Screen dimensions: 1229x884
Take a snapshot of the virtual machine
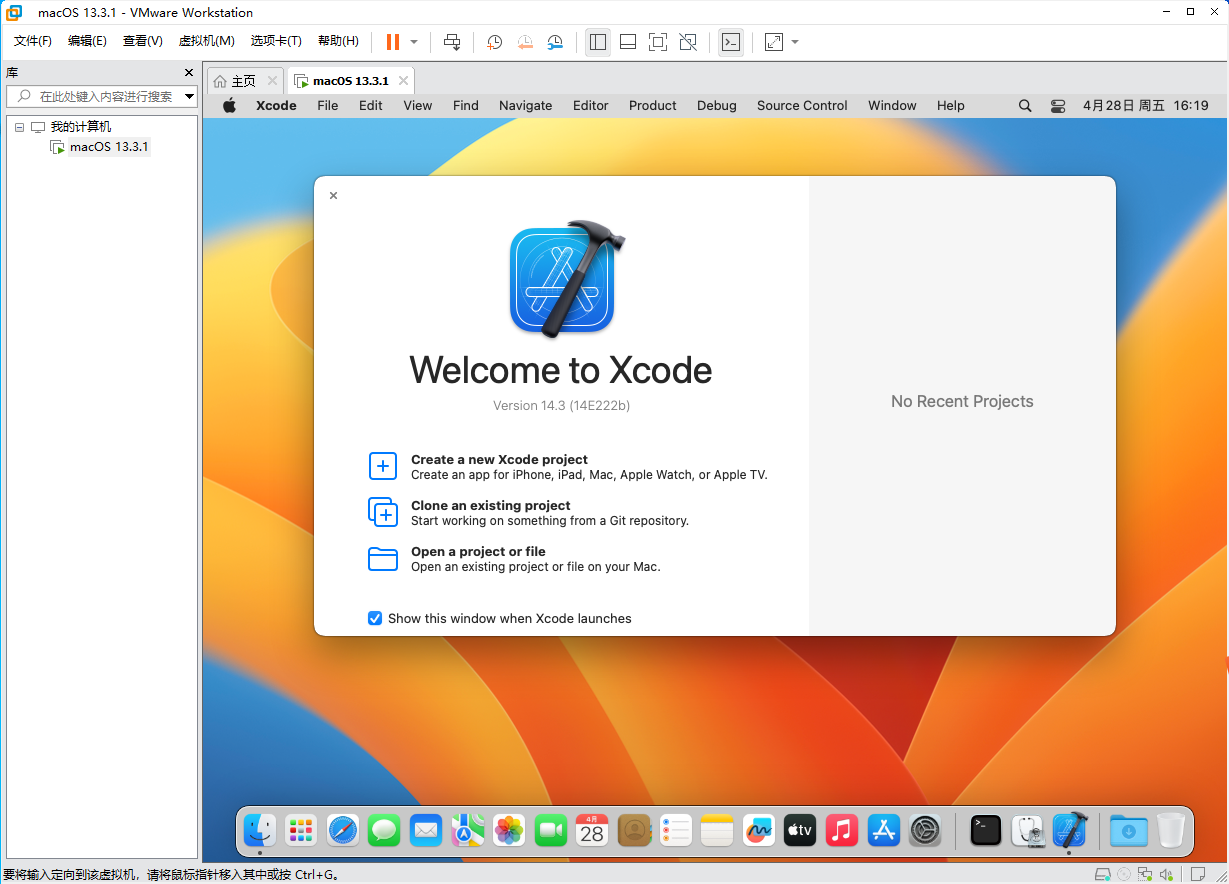tap(493, 42)
